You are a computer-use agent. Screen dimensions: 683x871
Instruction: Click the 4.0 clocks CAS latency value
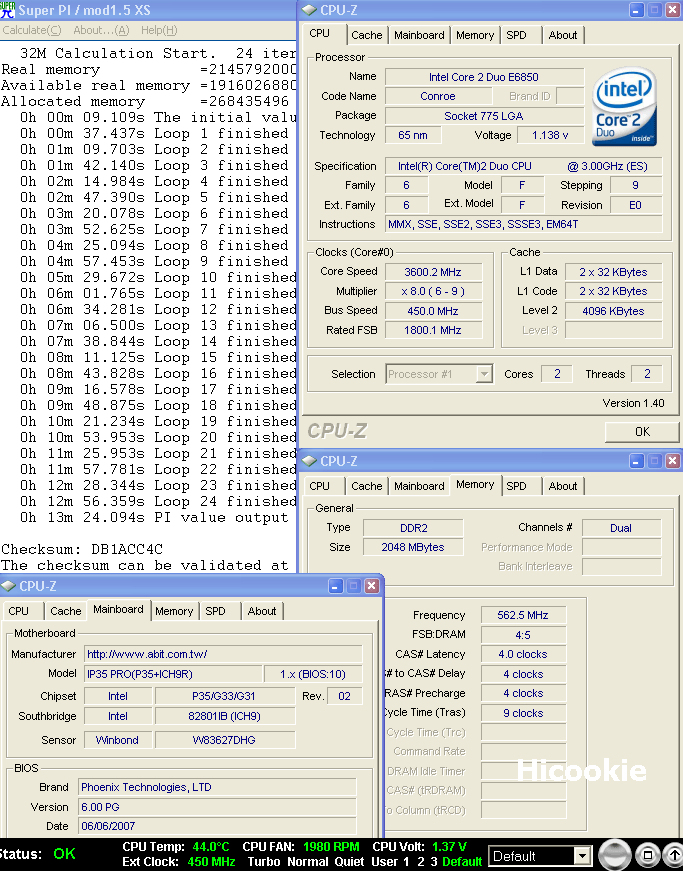523,654
